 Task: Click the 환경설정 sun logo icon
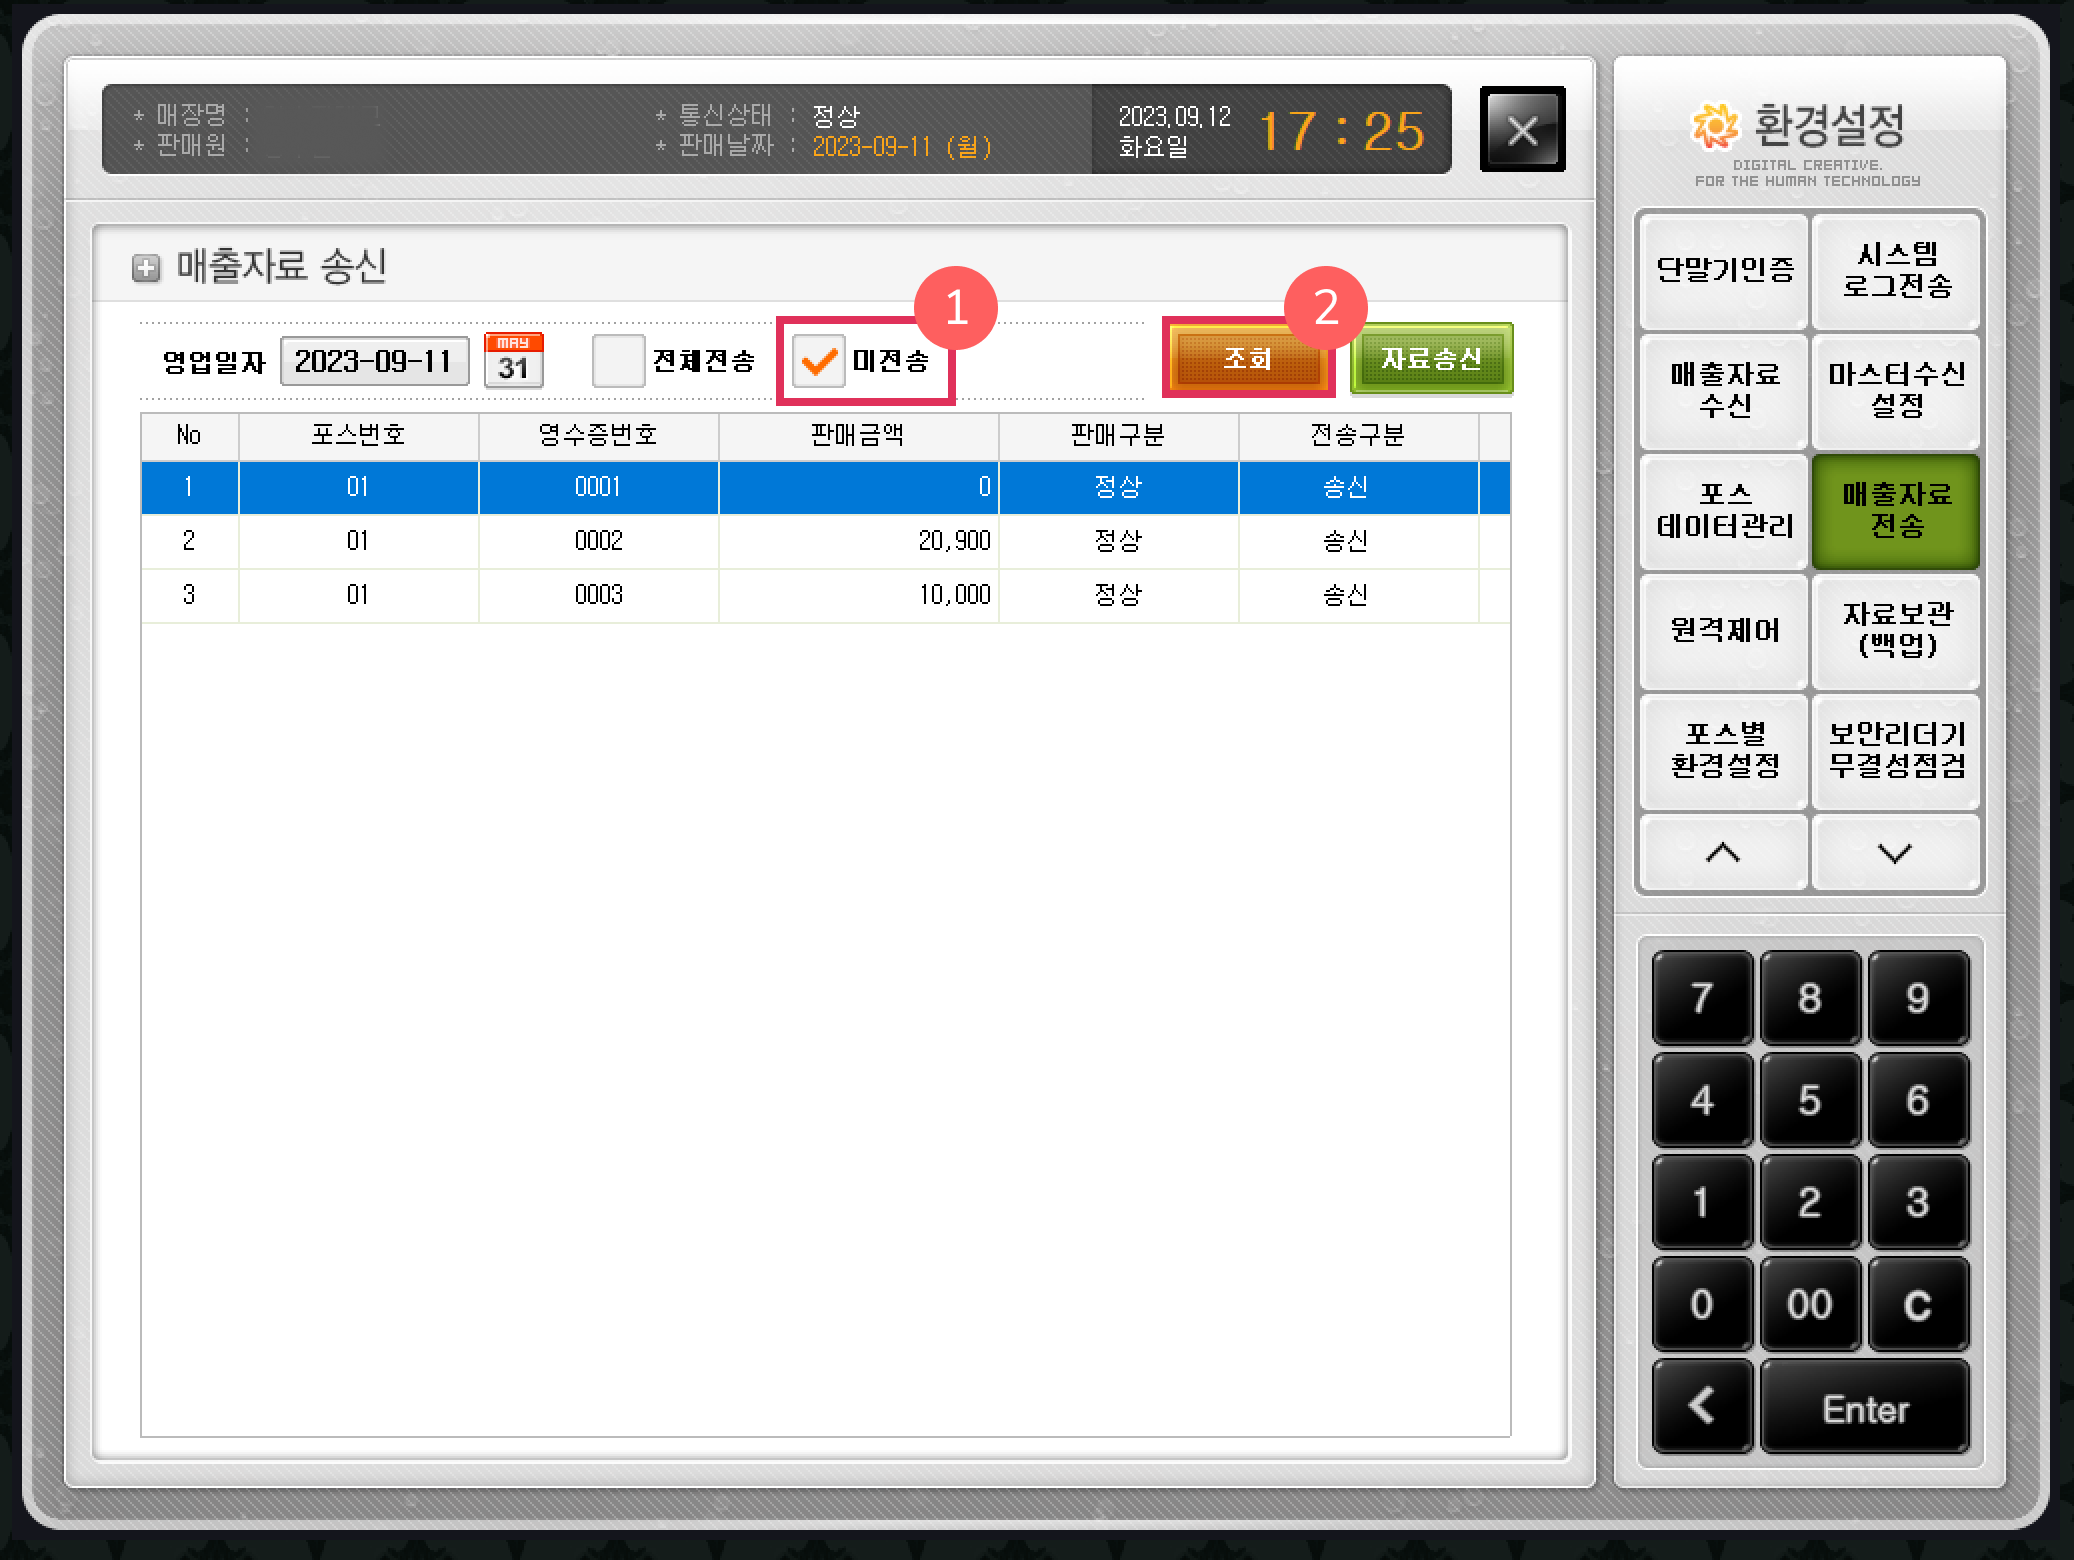point(1714,125)
